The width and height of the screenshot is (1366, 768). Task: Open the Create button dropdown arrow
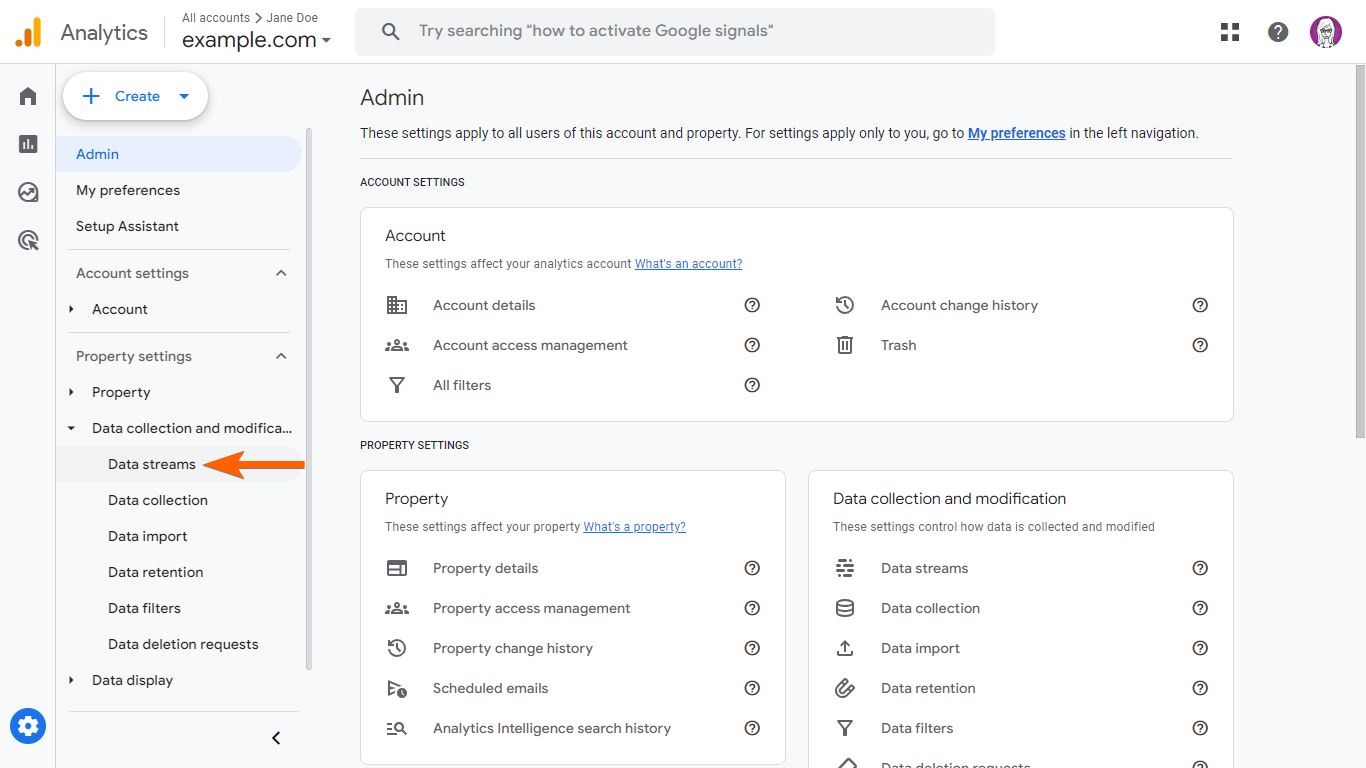[184, 97]
